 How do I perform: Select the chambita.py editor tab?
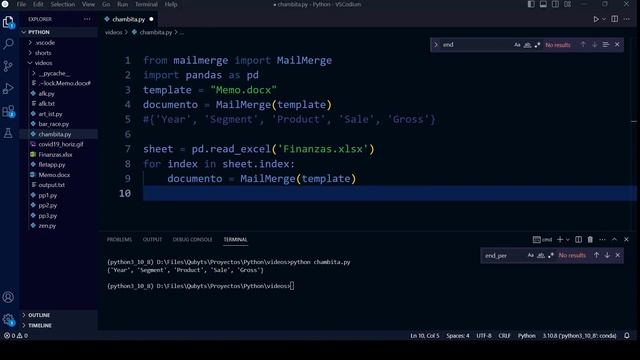click(128, 19)
